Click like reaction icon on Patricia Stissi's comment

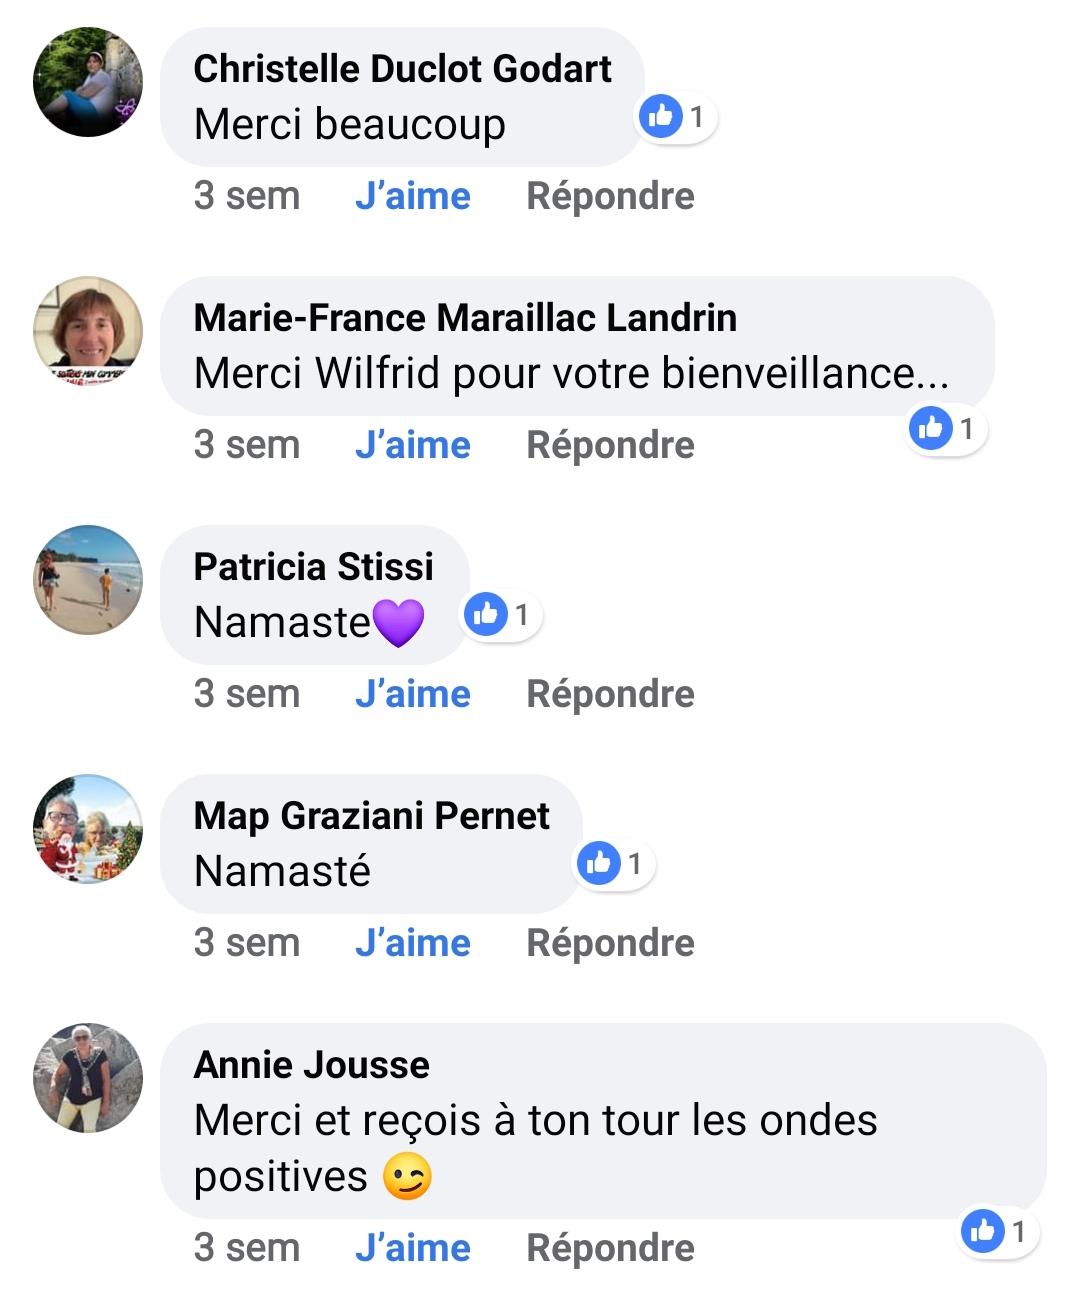click(486, 614)
